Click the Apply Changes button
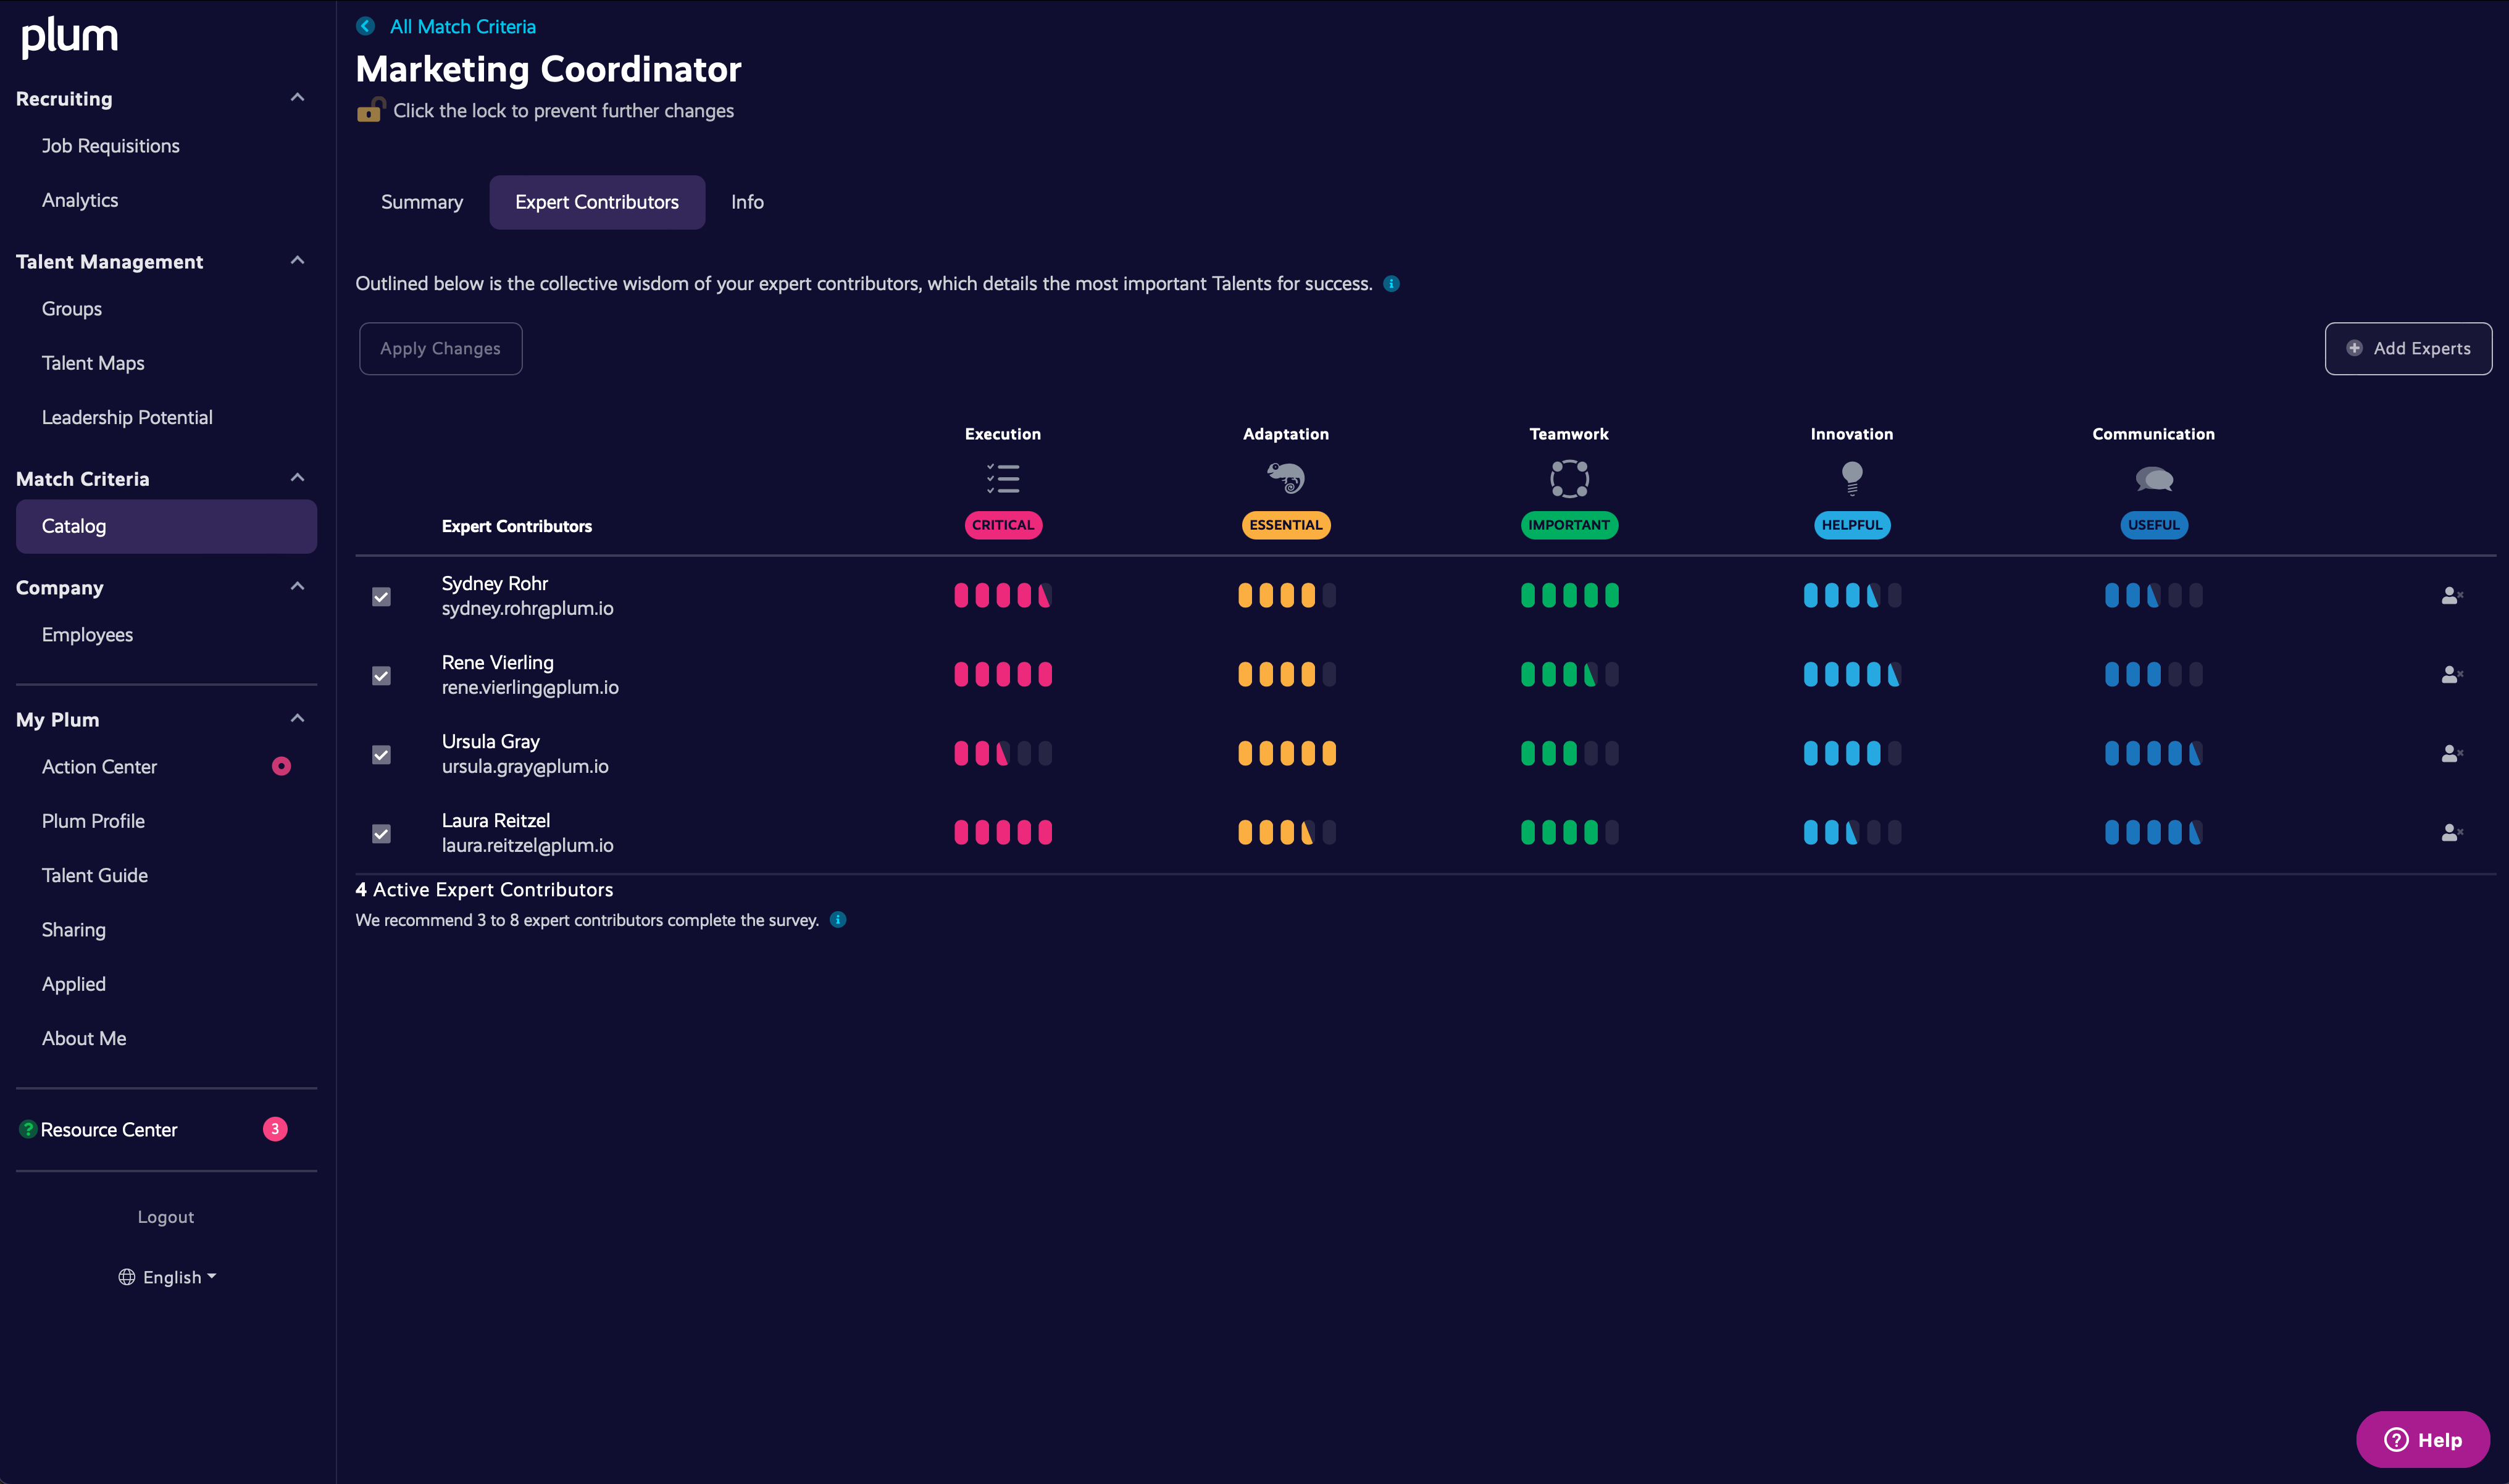 pyautogui.click(x=440, y=348)
